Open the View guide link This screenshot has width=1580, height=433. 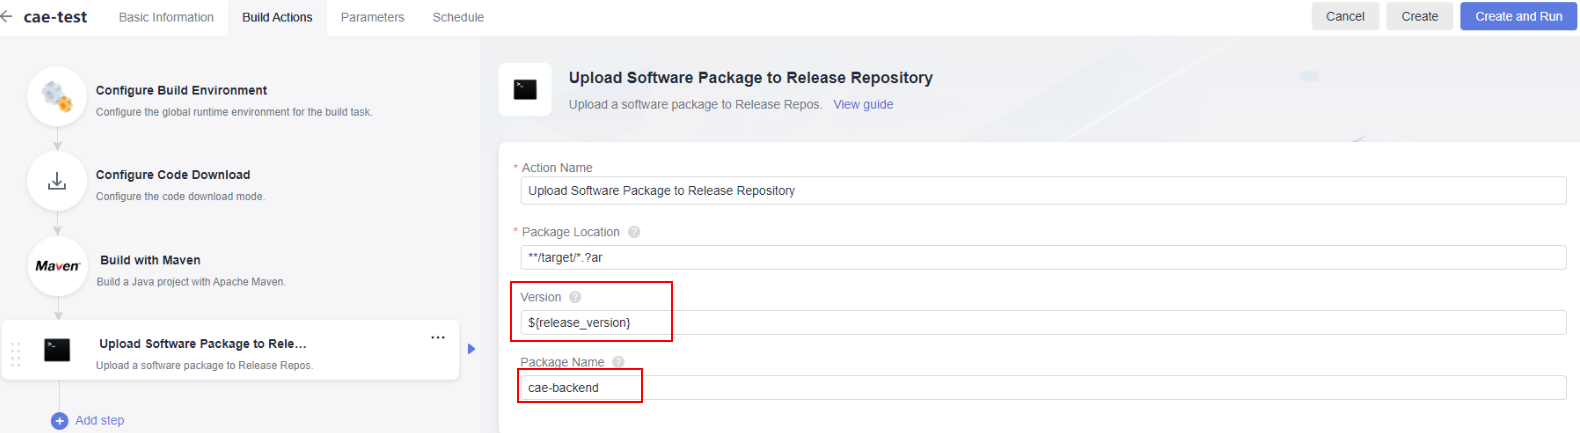click(x=863, y=104)
